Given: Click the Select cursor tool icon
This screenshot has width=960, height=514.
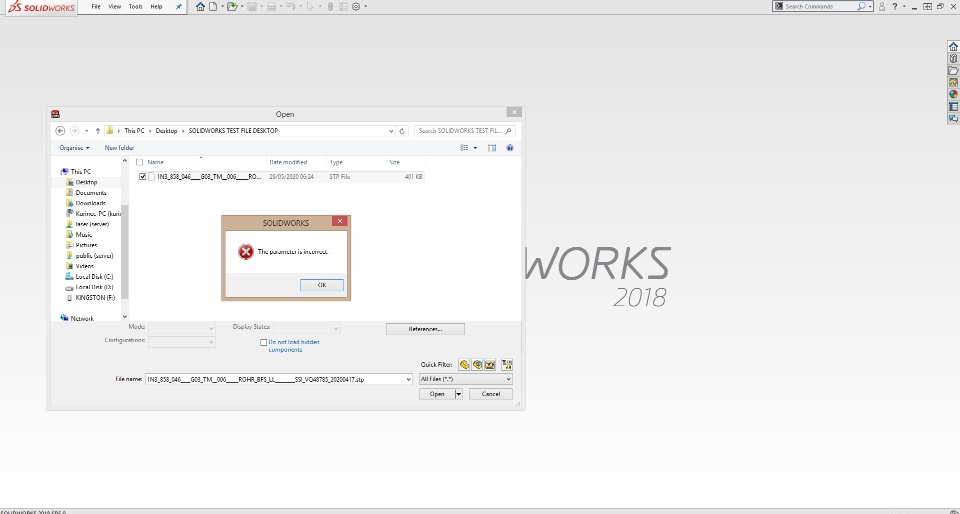Looking at the screenshot, I should pyautogui.click(x=310, y=6).
